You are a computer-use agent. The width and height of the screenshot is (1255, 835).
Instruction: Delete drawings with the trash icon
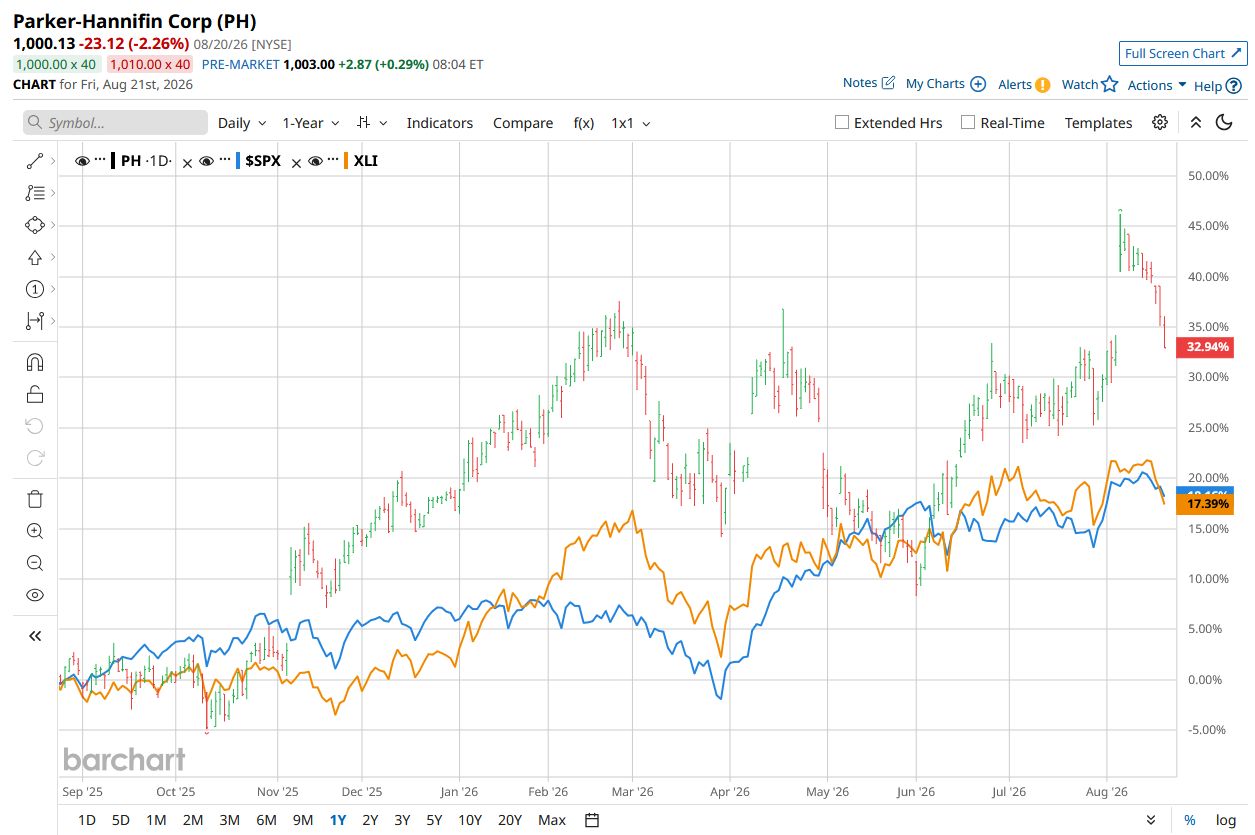pyautogui.click(x=34, y=499)
